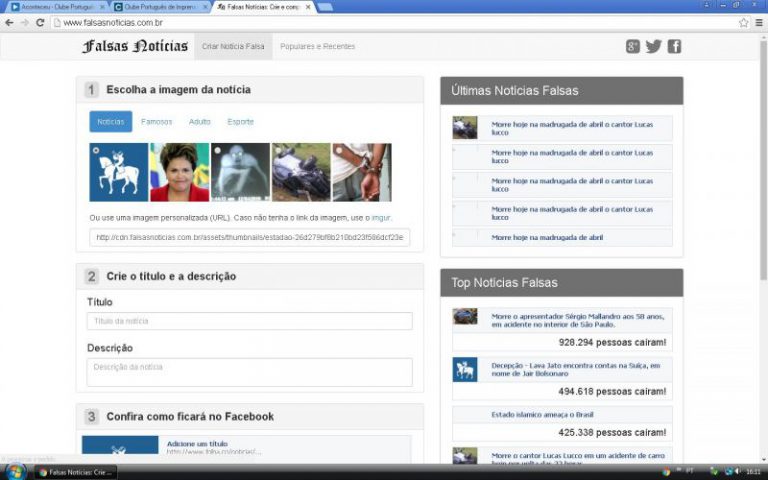Click the Windows Start orb
This screenshot has height=480, width=768.
15,473
